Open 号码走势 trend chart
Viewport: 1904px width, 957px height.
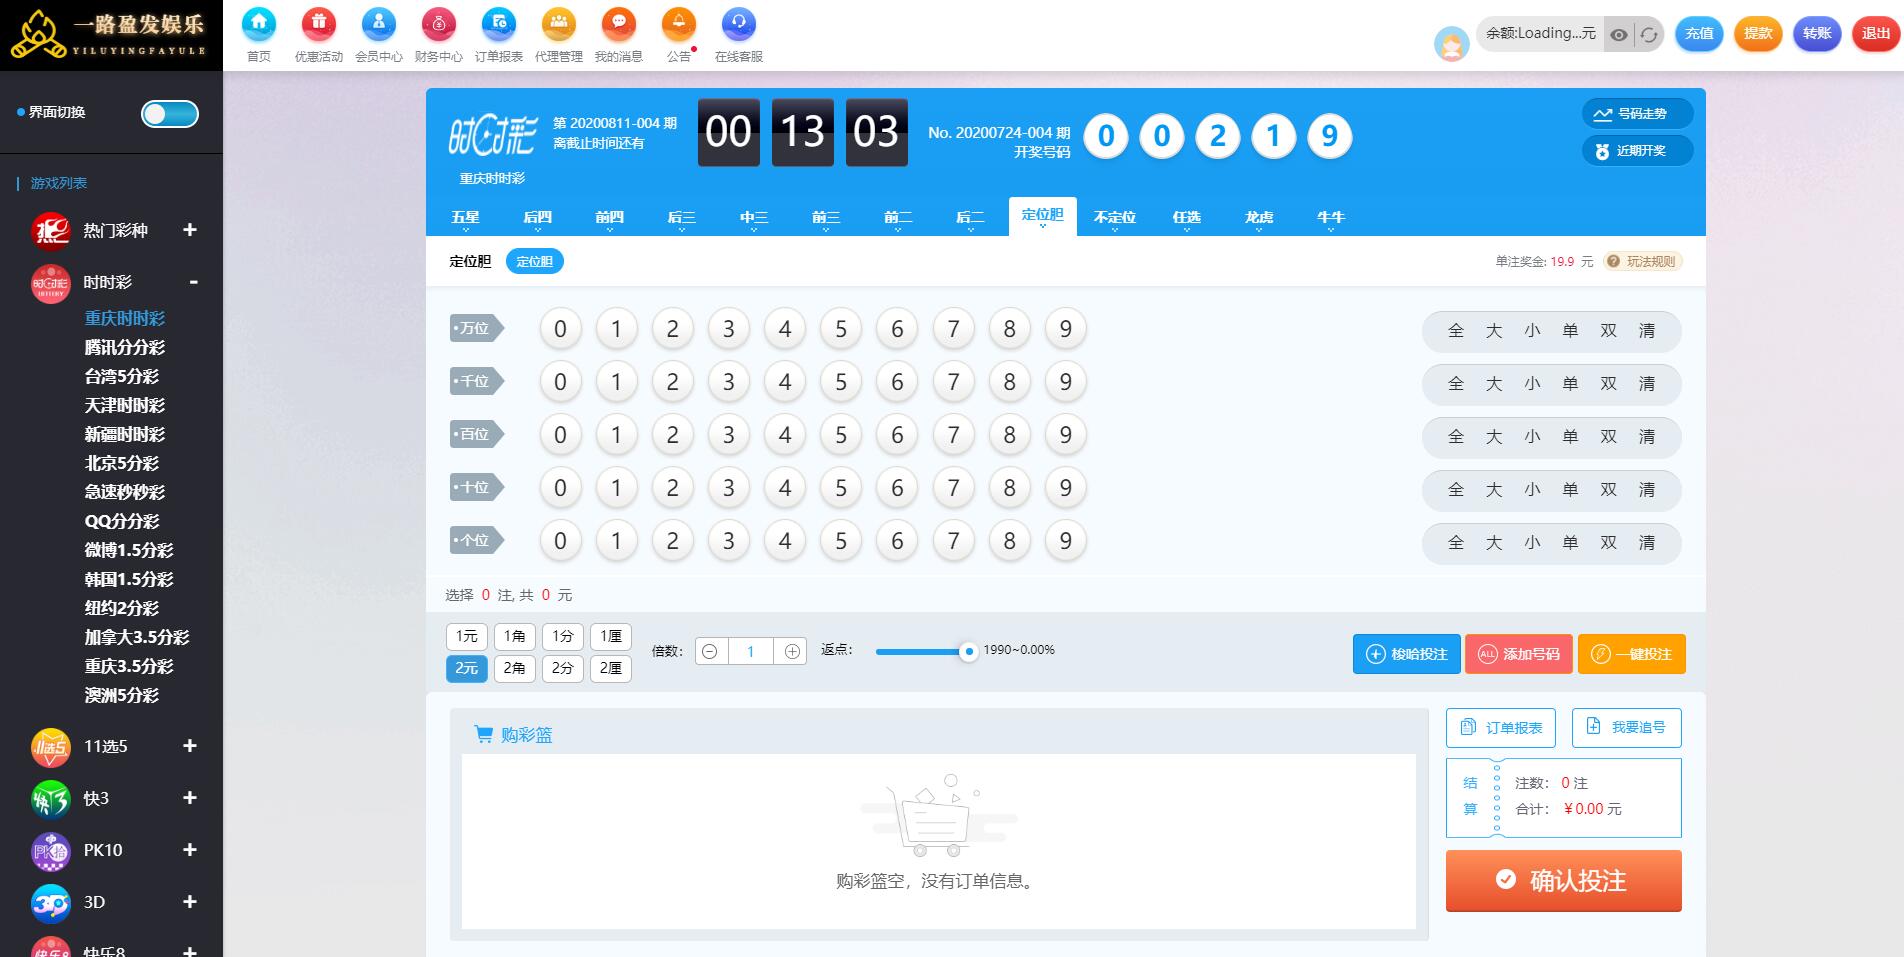[x=1637, y=114]
